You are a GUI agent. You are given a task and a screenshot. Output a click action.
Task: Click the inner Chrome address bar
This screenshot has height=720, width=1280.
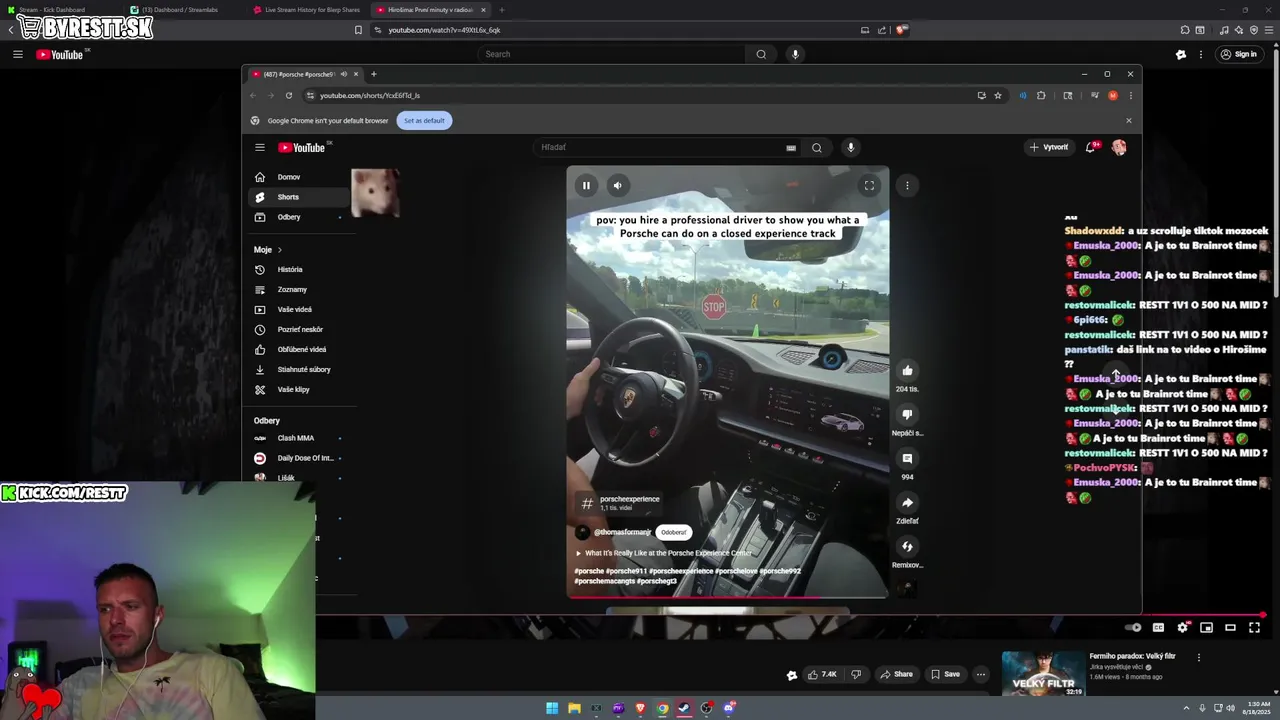tap(640, 95)
